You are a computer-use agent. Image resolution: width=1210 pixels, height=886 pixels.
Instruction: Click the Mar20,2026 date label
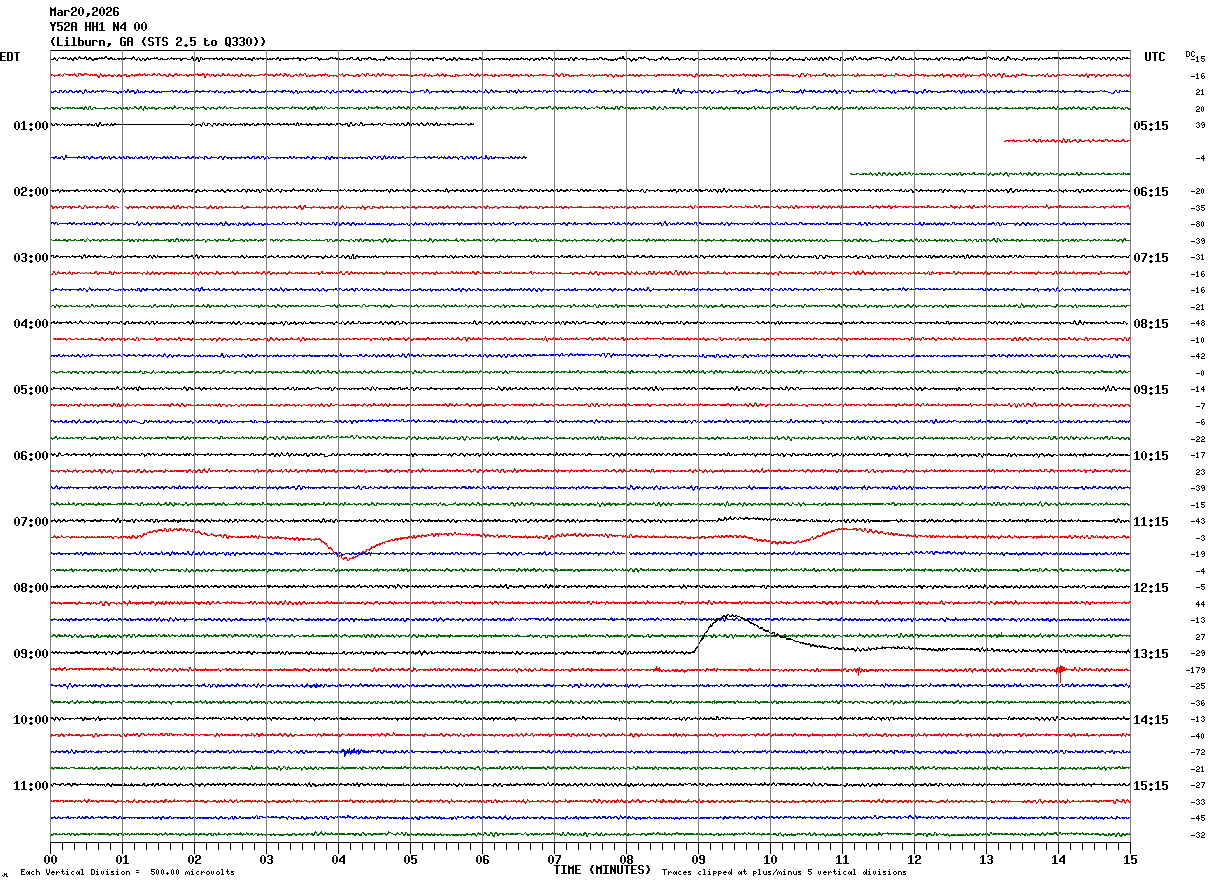[x=84, y=12]
